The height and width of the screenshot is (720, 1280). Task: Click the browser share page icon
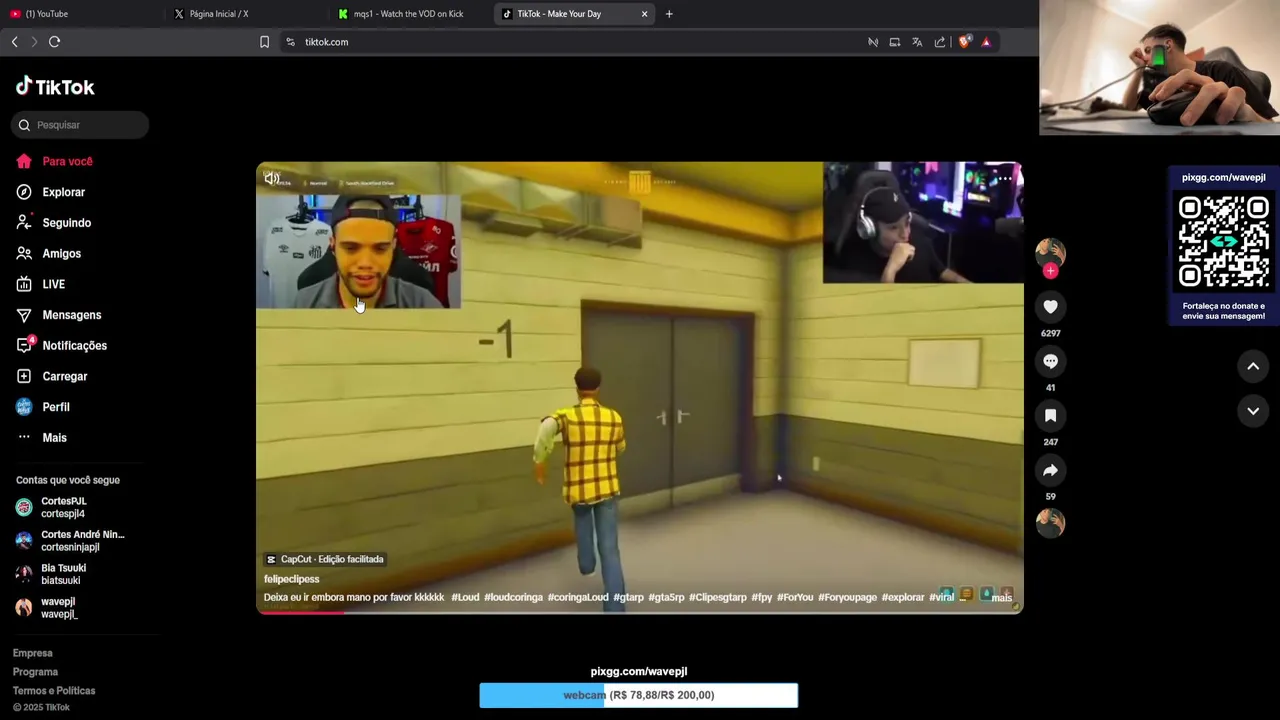tap(940, 42)
